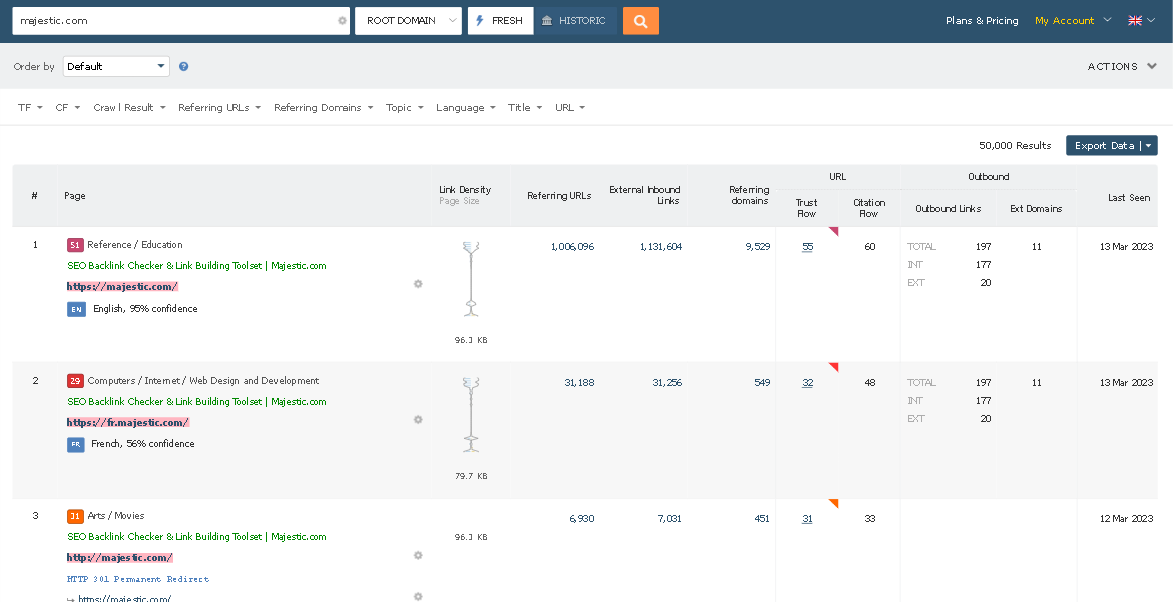Open the Order by dropdown
This screenshot has height=602, width=1173.
tap(115, 66)
